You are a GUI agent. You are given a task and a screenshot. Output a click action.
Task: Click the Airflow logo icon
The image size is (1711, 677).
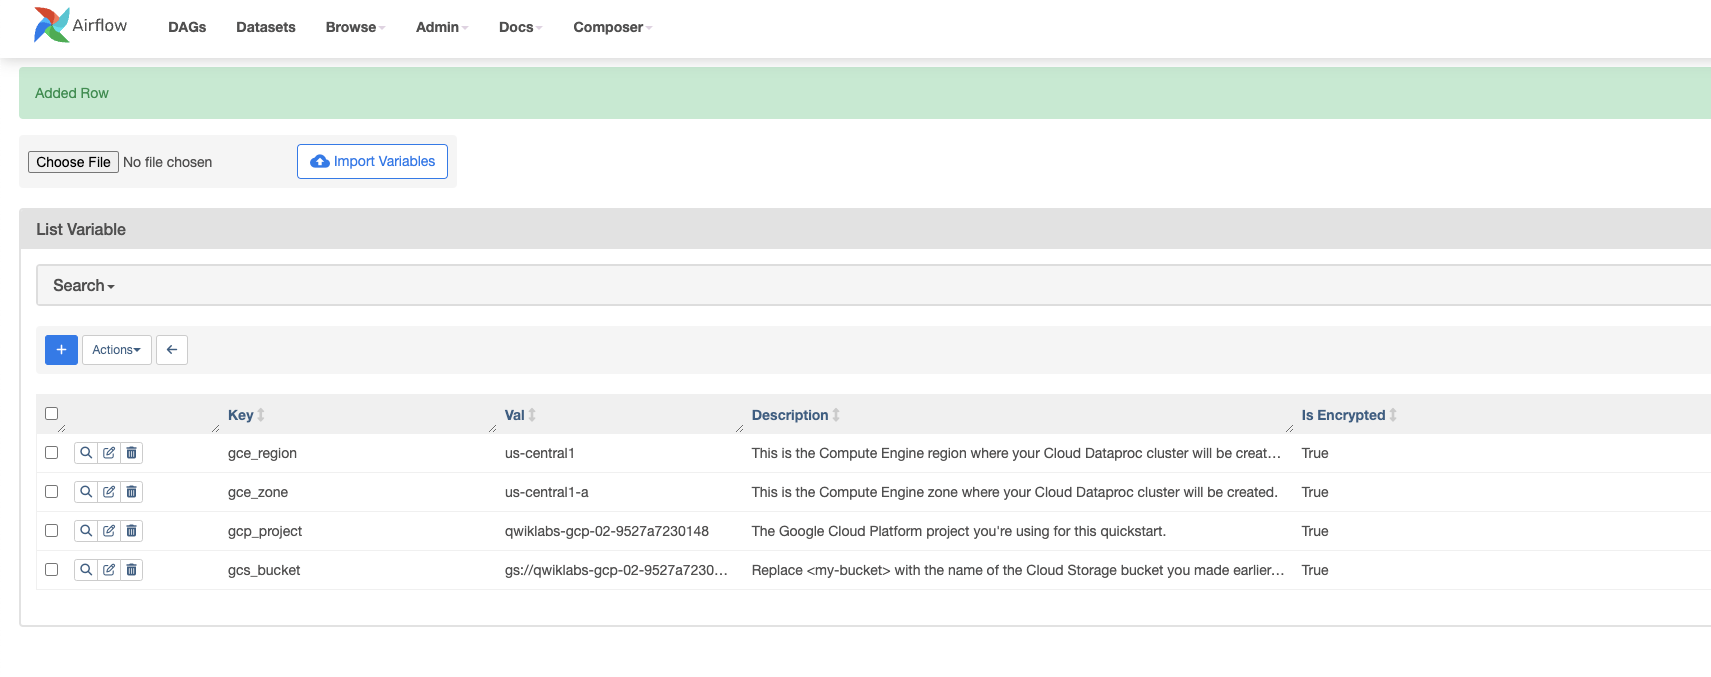tap(51, 25)
